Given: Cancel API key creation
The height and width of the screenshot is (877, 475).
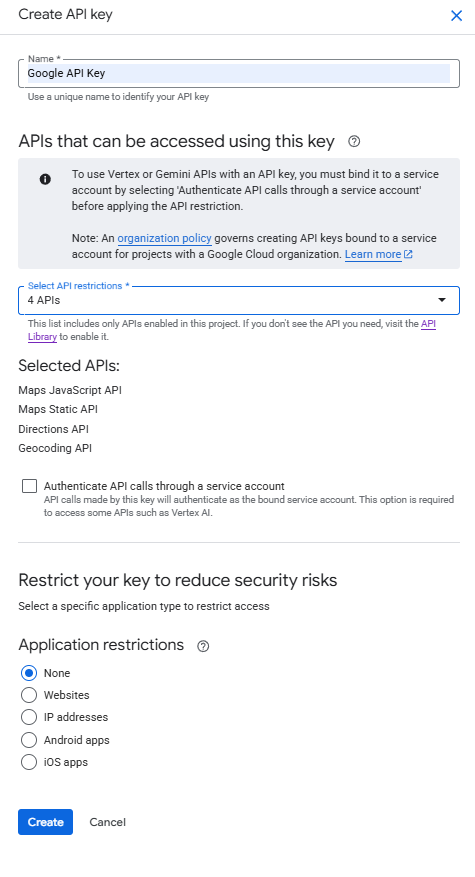Looking at the screenshot, I should [107, 822].
